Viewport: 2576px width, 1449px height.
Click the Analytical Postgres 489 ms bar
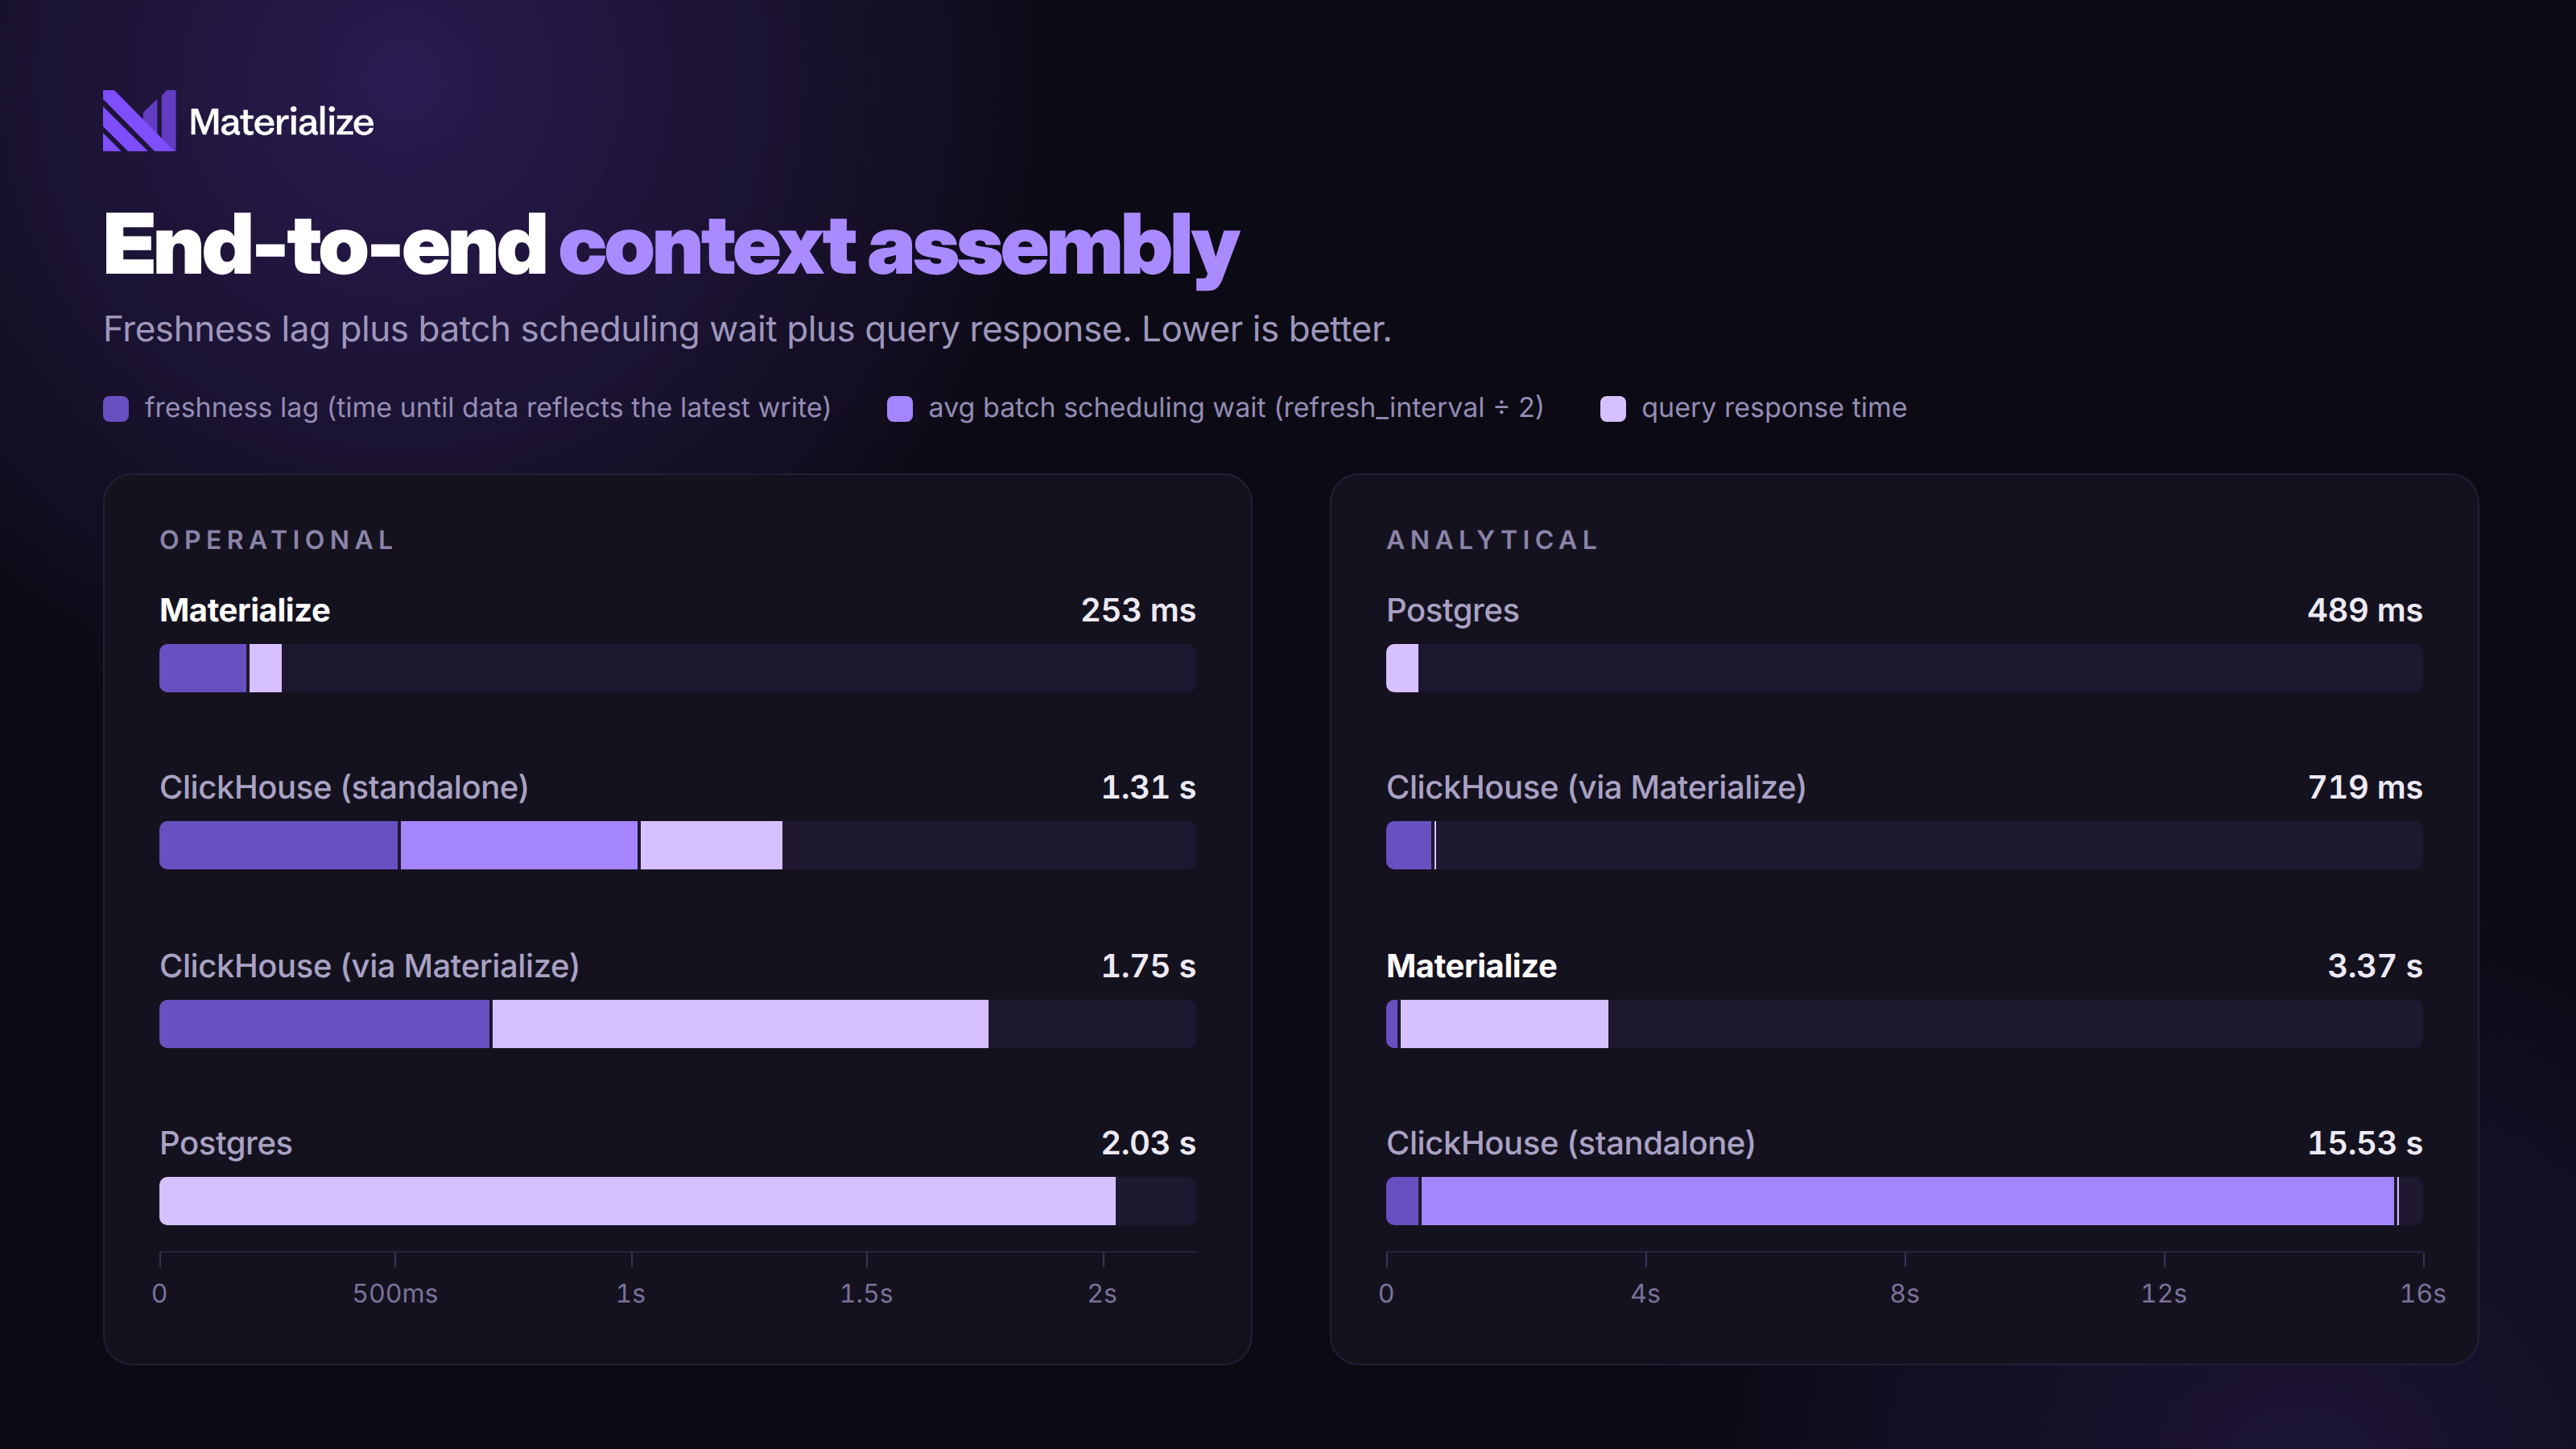coord(1402,668)
